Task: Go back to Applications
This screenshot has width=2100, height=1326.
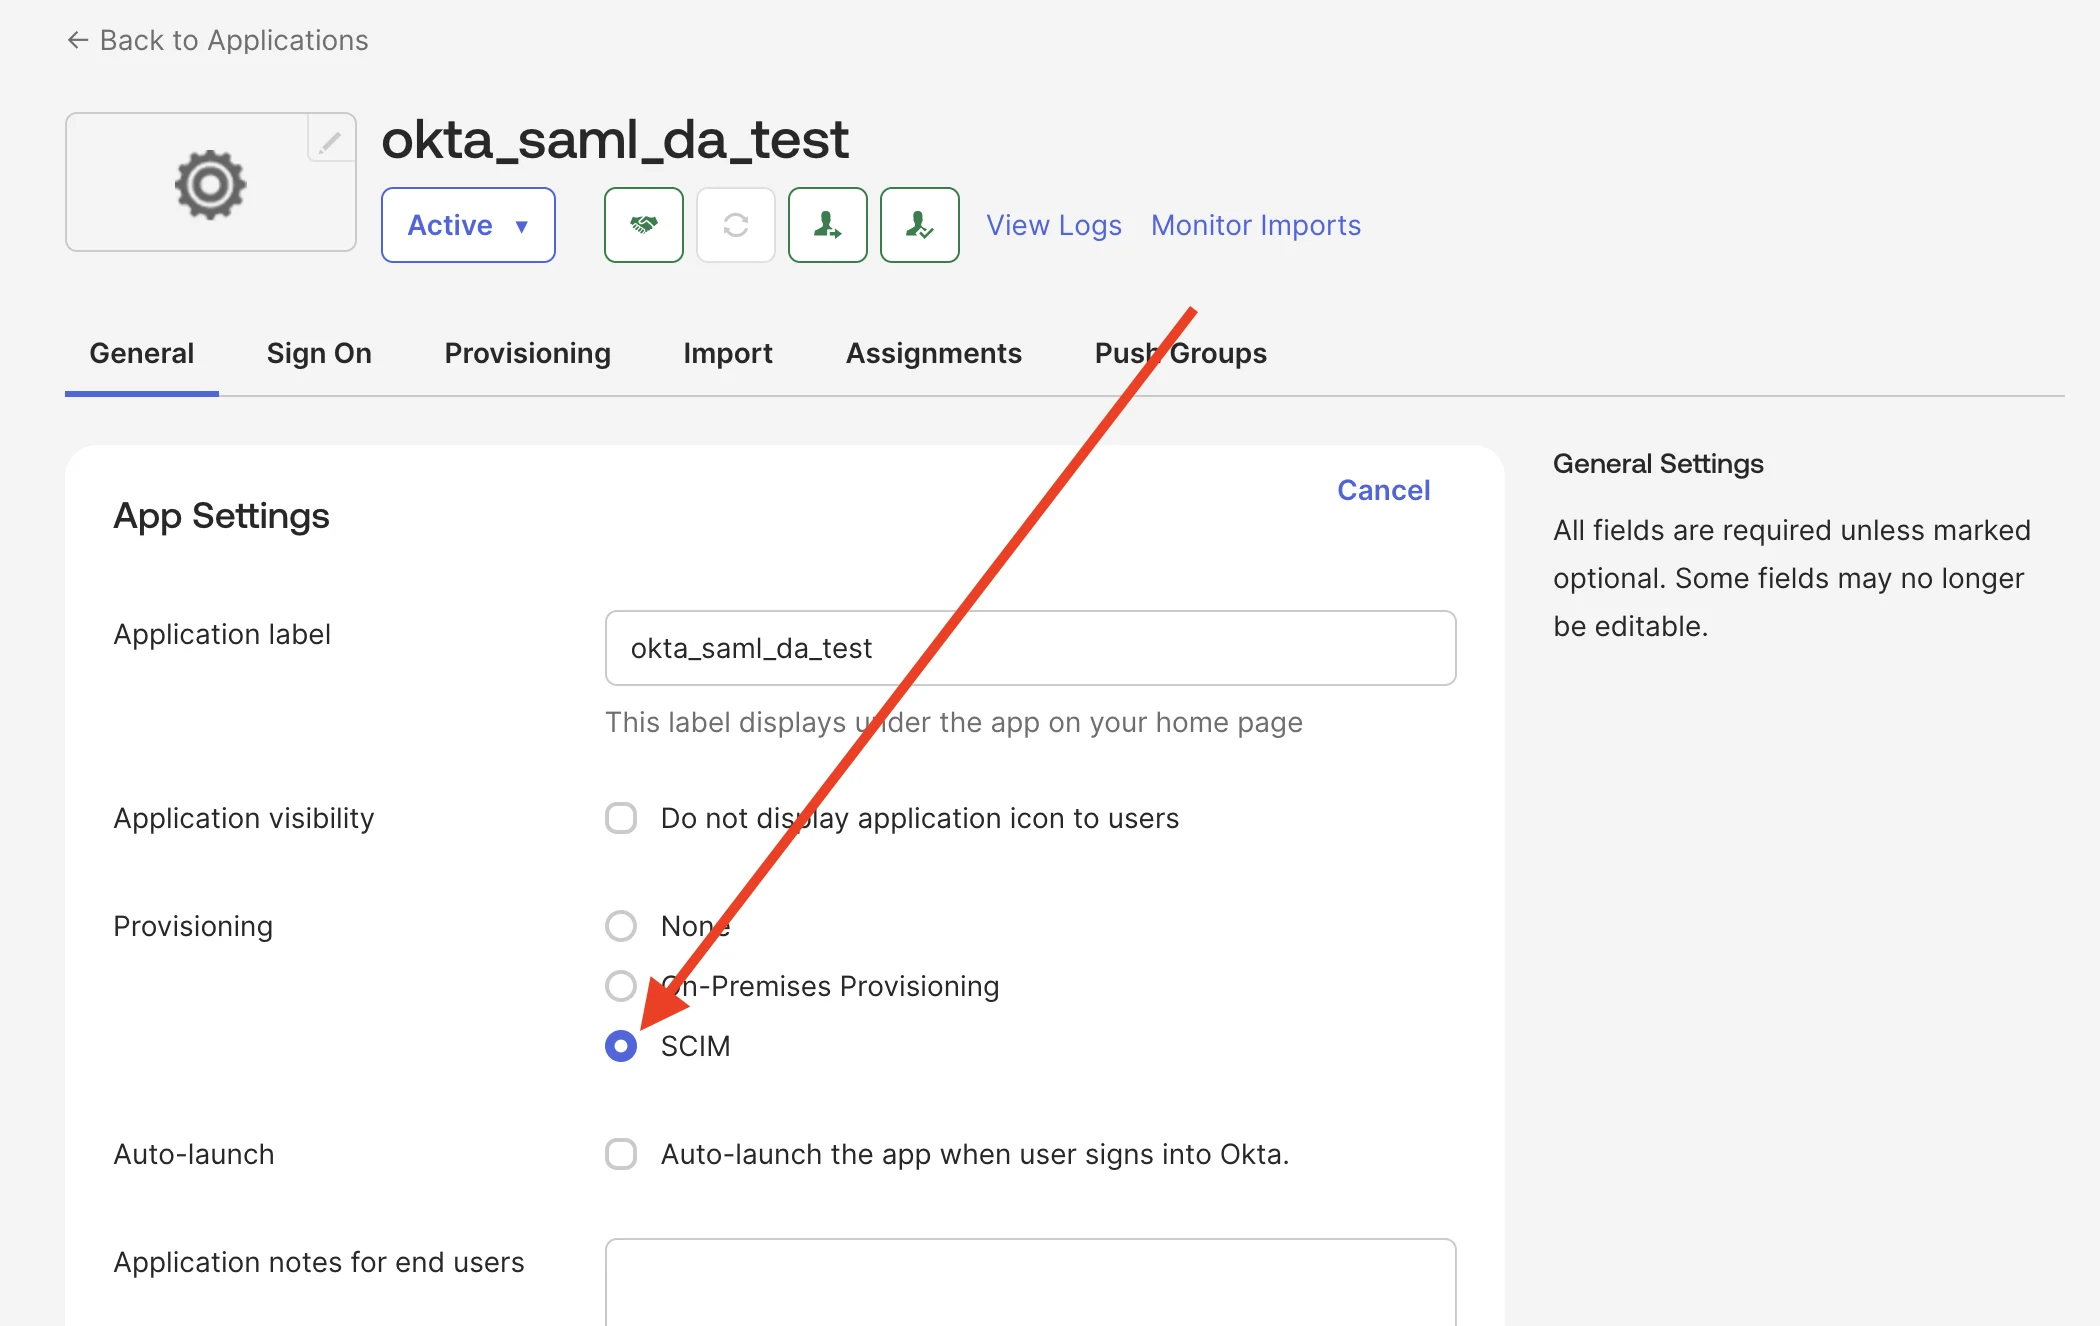Action: 218,40
